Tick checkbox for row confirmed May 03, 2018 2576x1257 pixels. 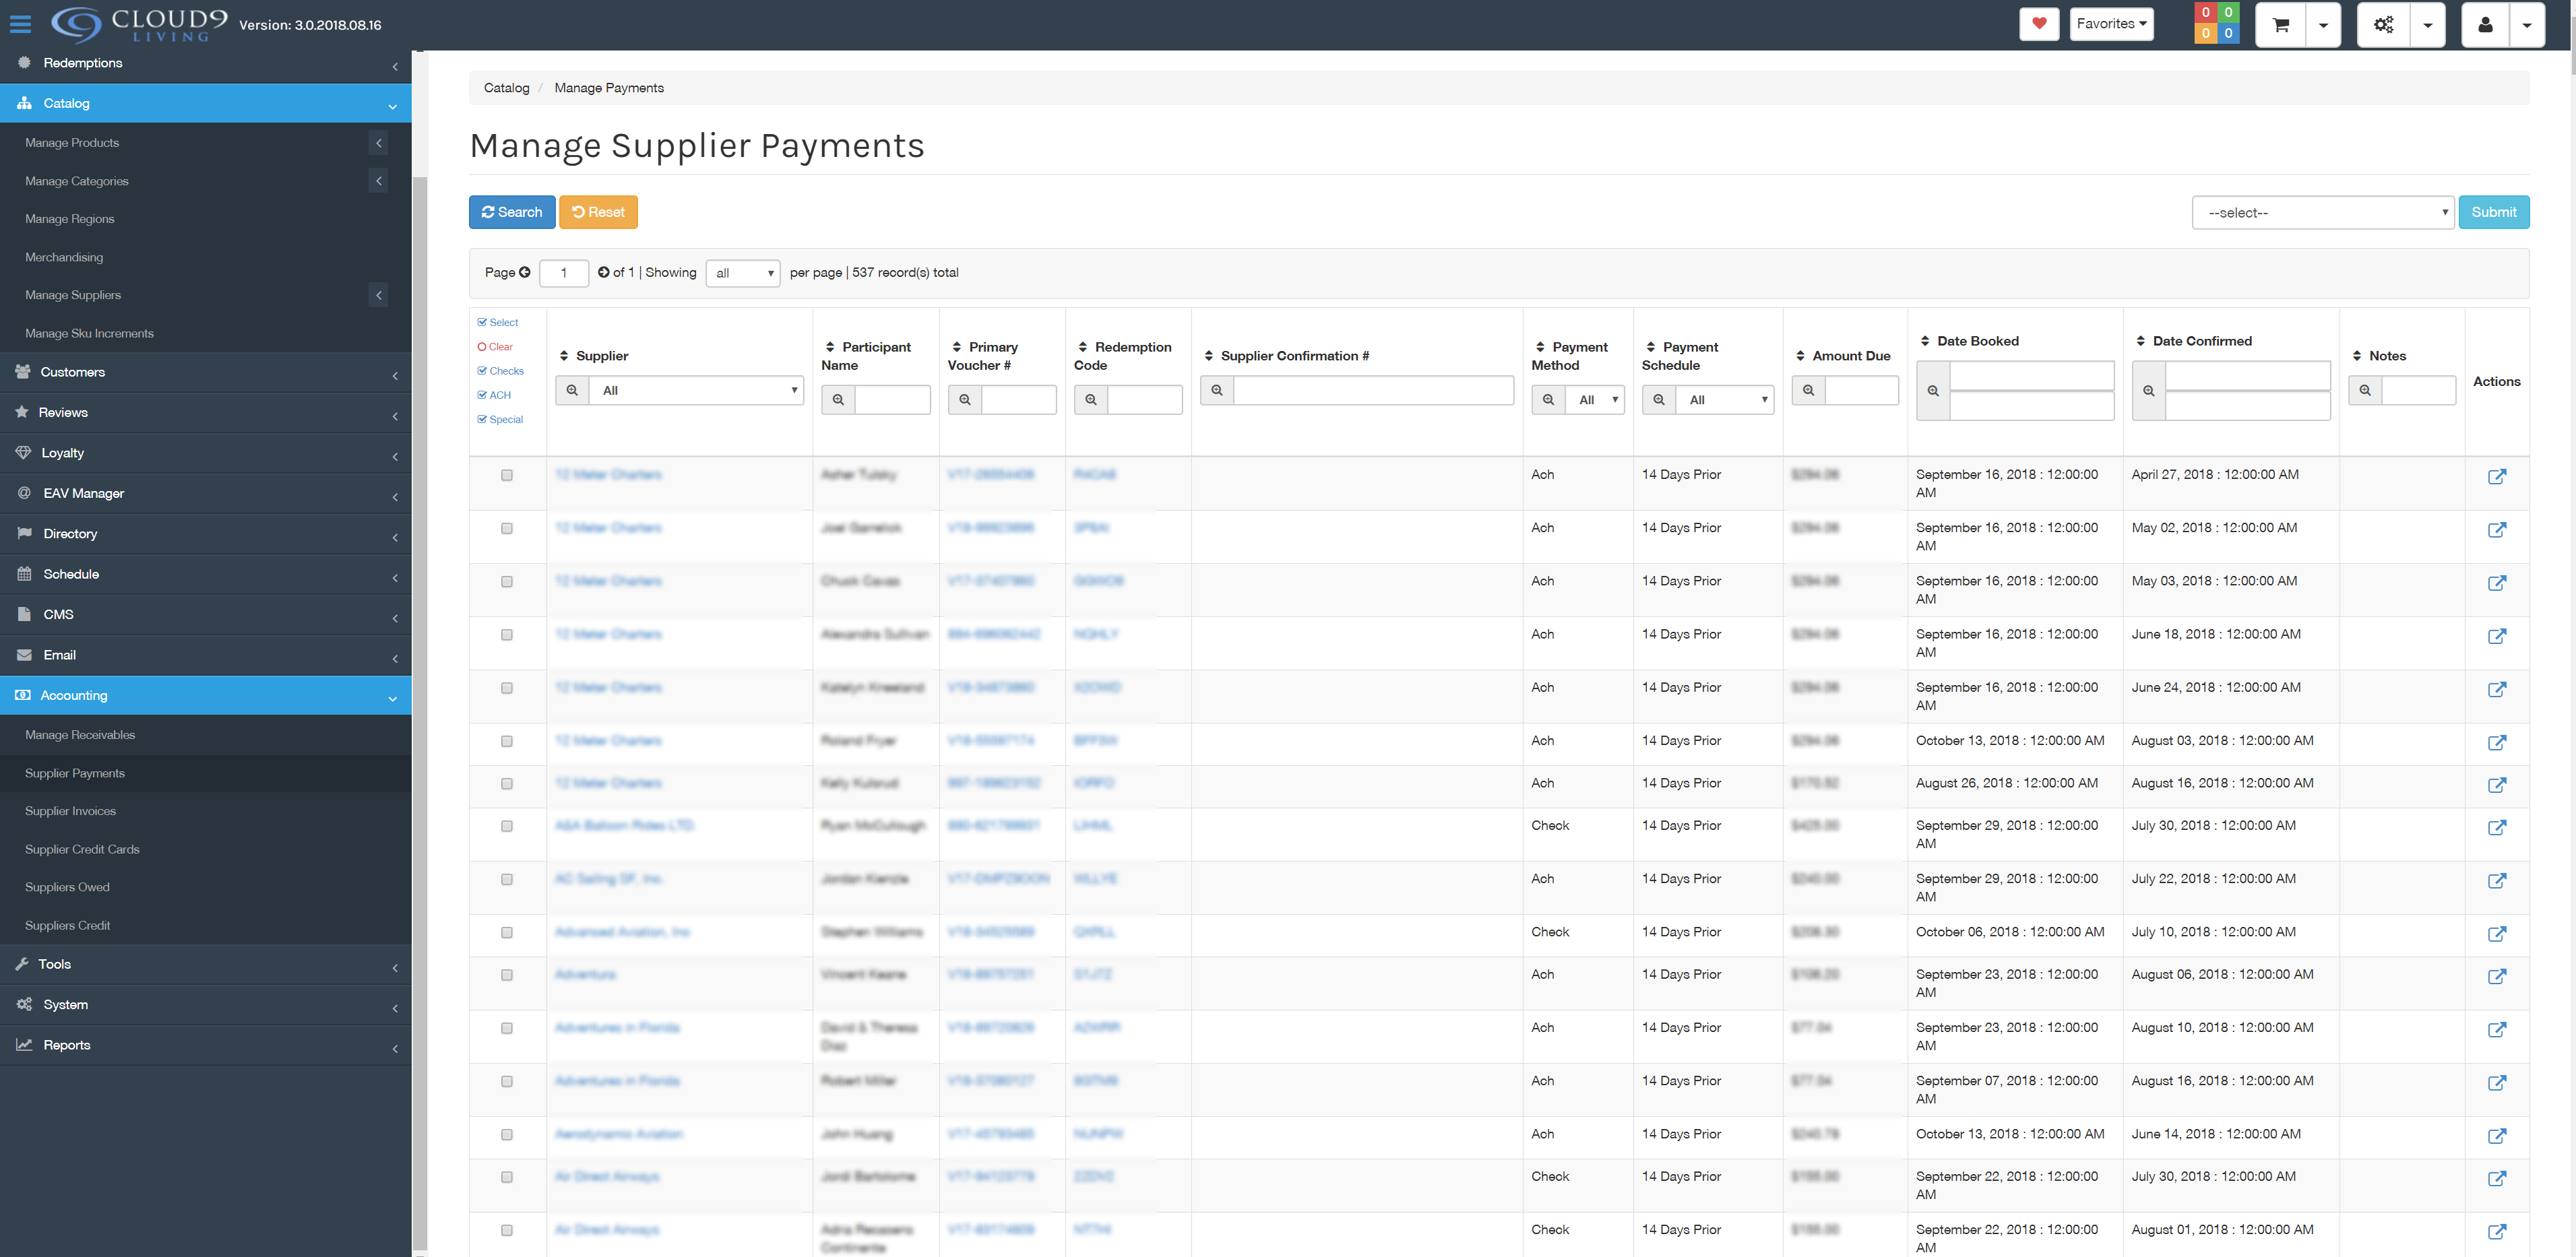tap(507, 582)
